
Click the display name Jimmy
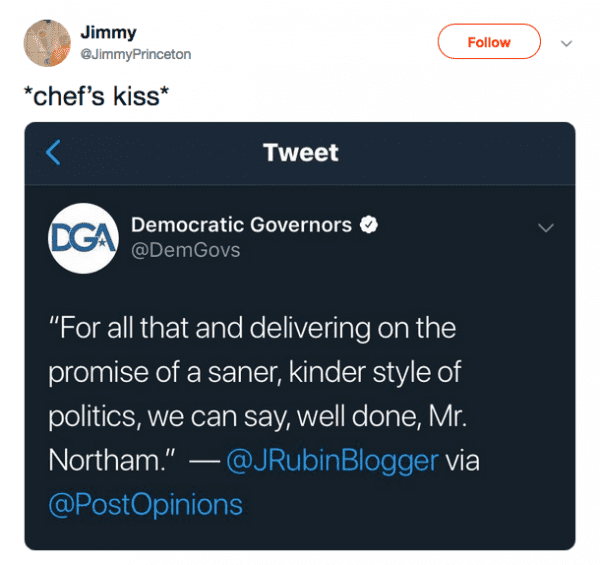click(108, 32)
